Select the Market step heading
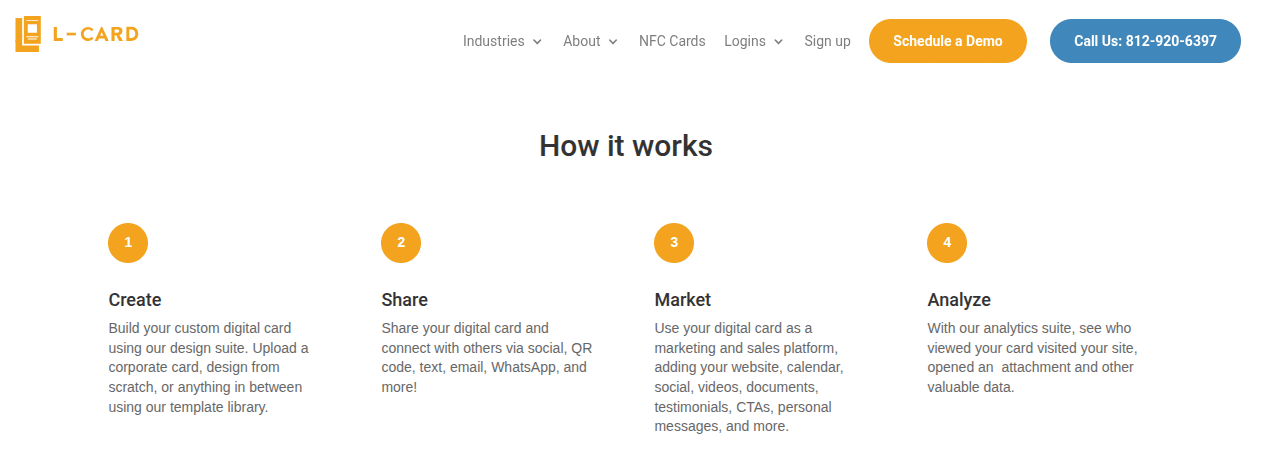1264x475 pixels. tap(683, 300)
